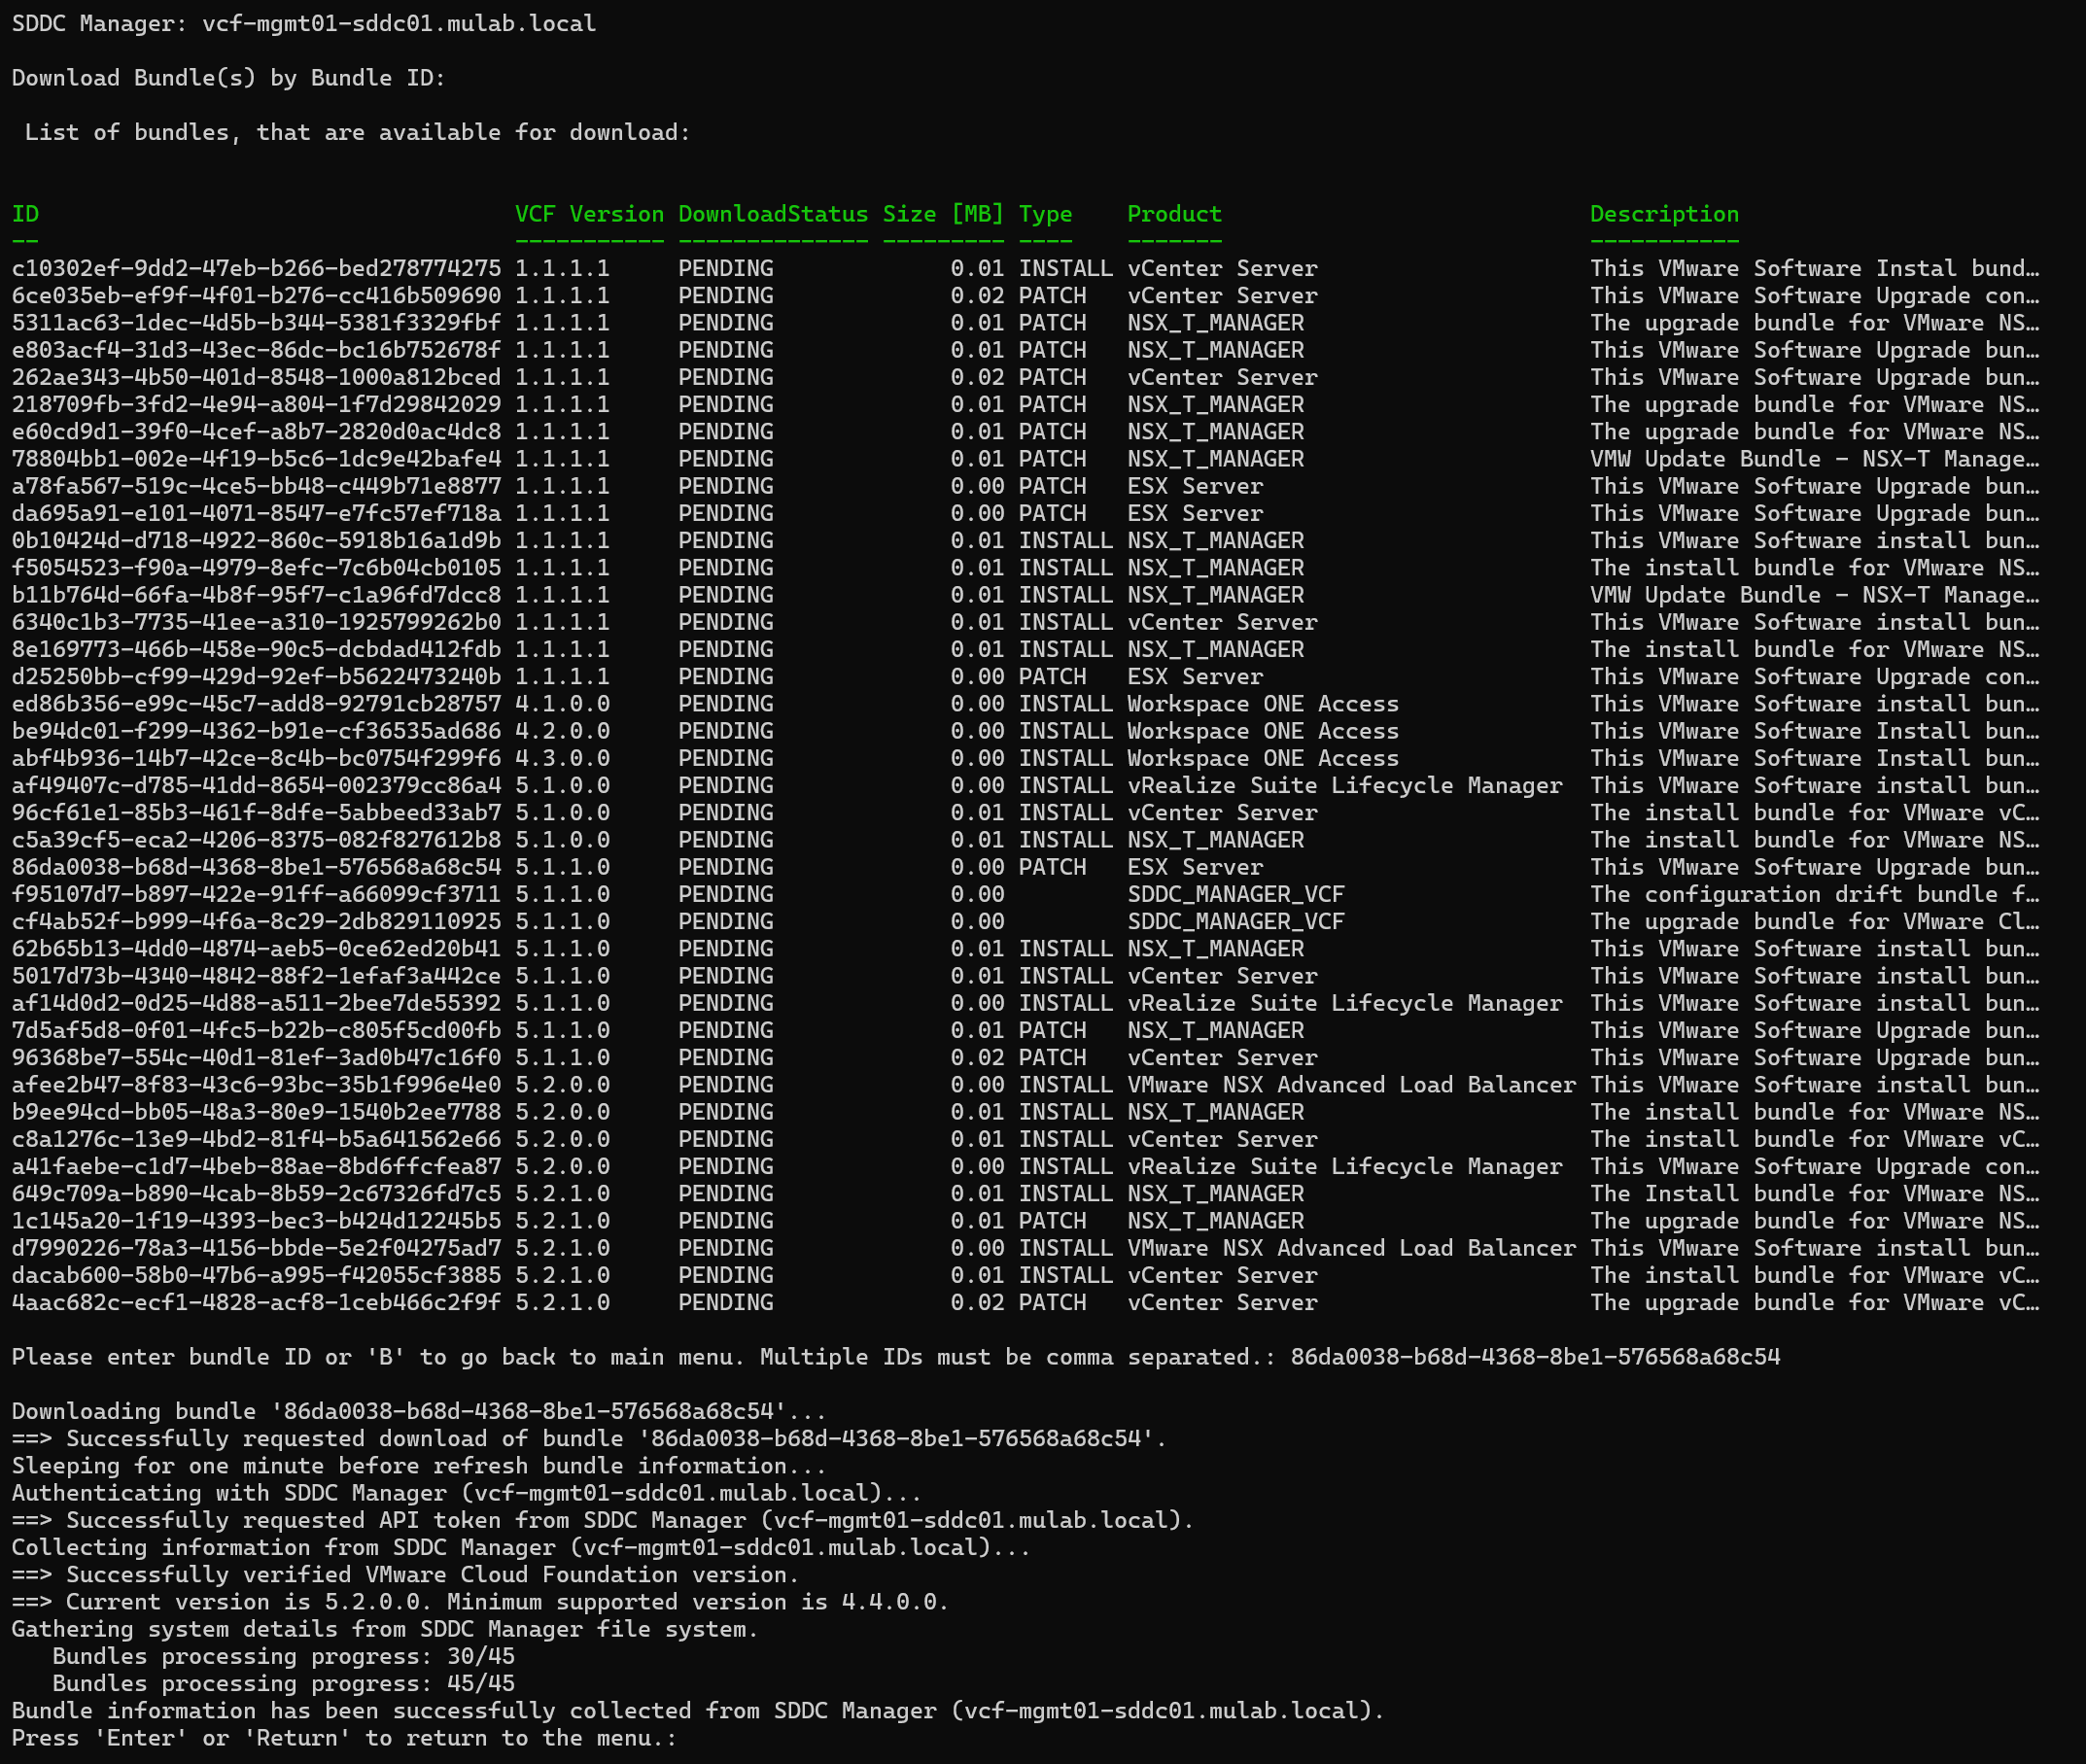Click the Size [MB] column header
Viewport: 2086px width, 1764px height.
(942, 214)
